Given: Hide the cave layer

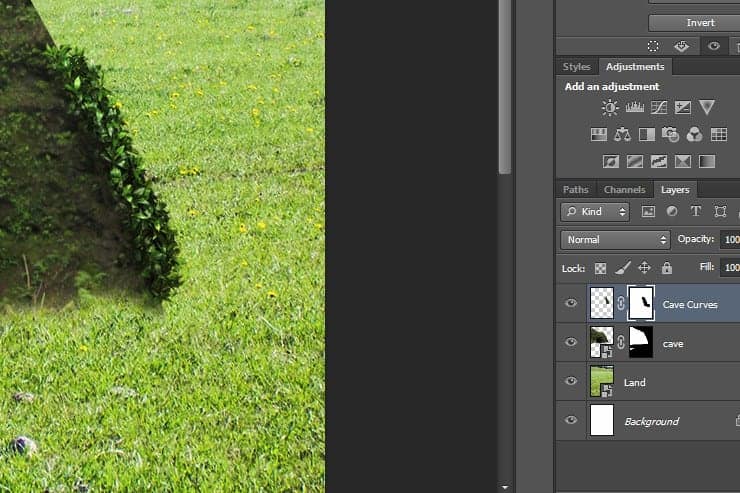Looking at the screenshot, I should coord(571,342).
